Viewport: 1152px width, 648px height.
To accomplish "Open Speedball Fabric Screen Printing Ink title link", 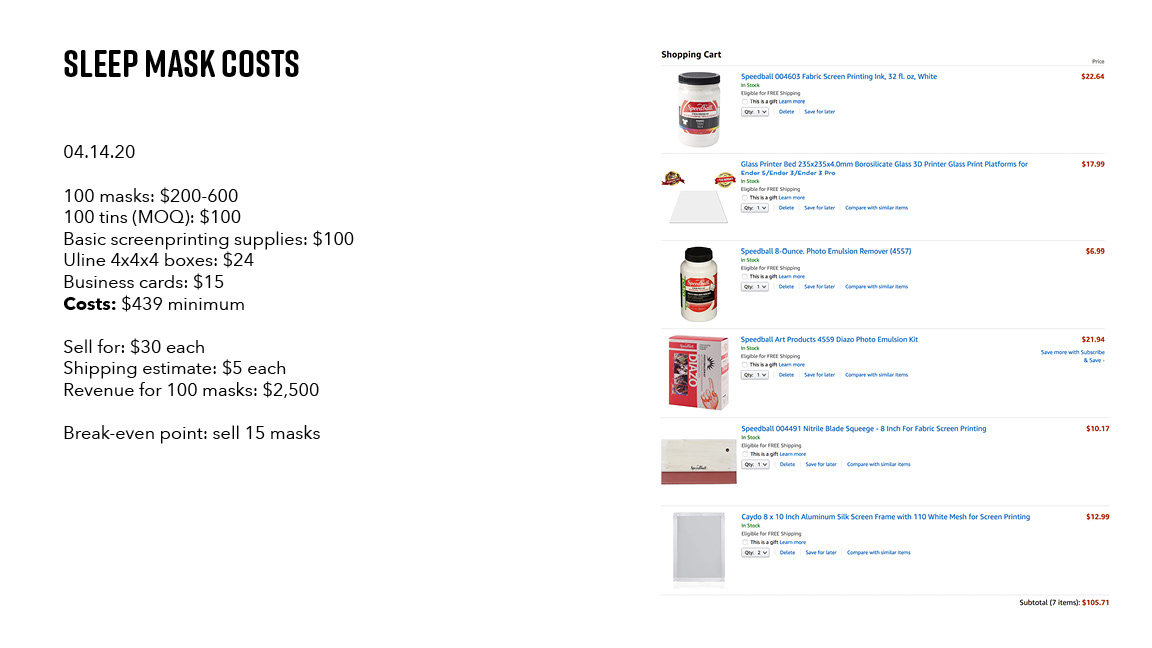I will pos(838,76).
